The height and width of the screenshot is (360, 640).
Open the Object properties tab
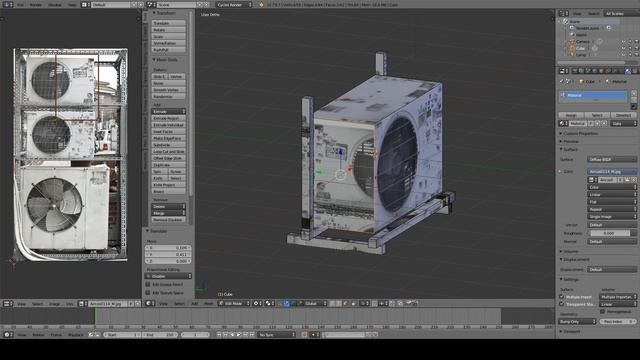click(x=601, y=71)
